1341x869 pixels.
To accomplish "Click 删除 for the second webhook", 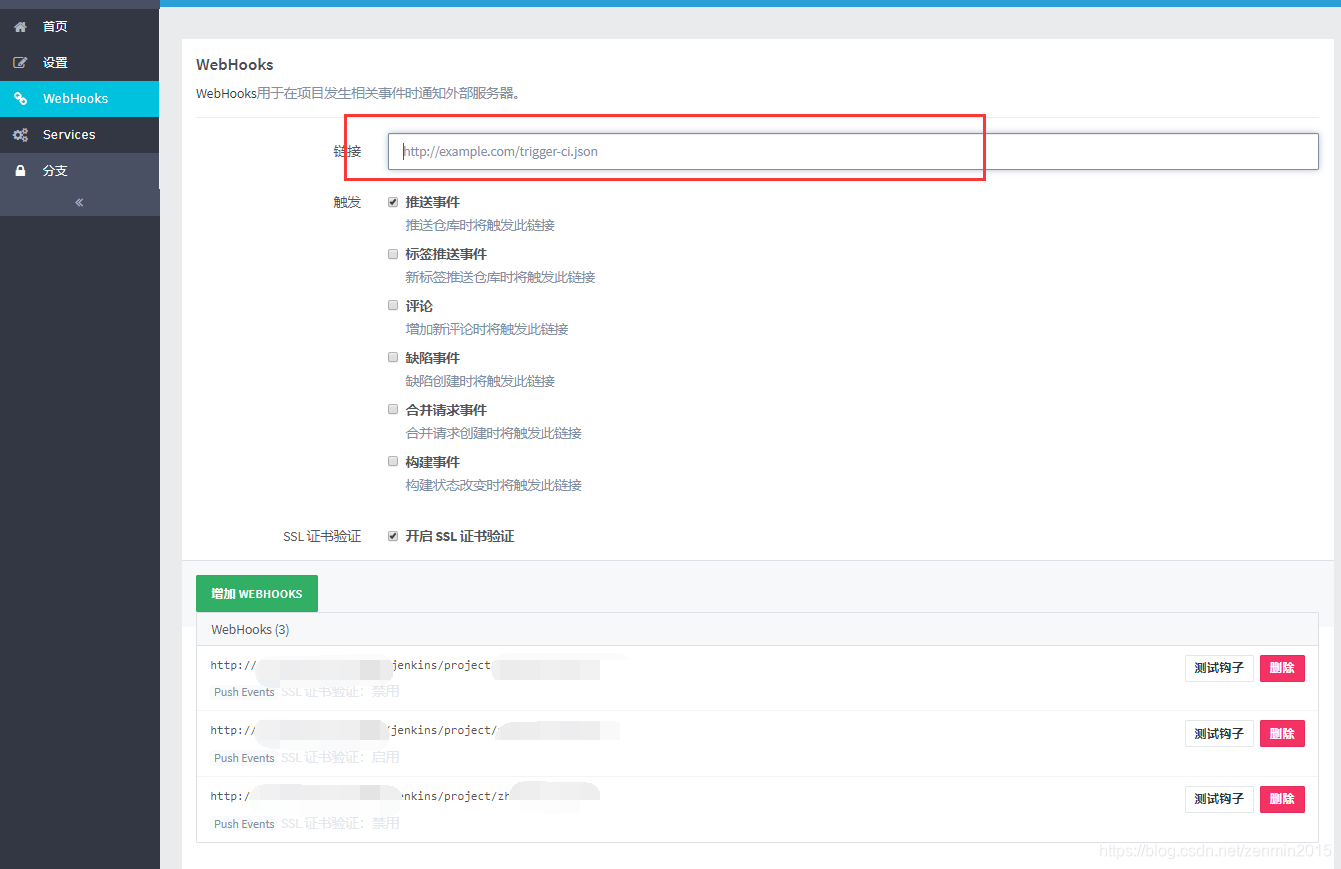I will 1282,734.
